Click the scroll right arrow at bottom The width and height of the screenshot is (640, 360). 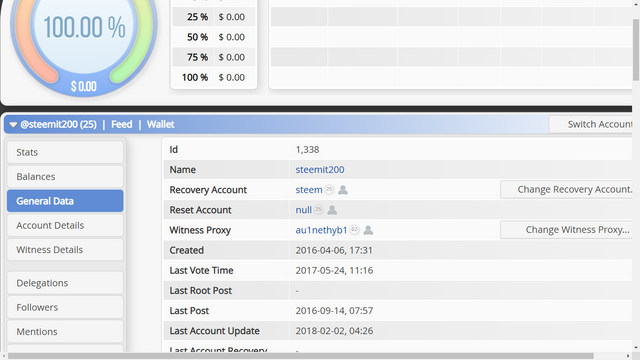pyautogui.click(x=628, y=356)
